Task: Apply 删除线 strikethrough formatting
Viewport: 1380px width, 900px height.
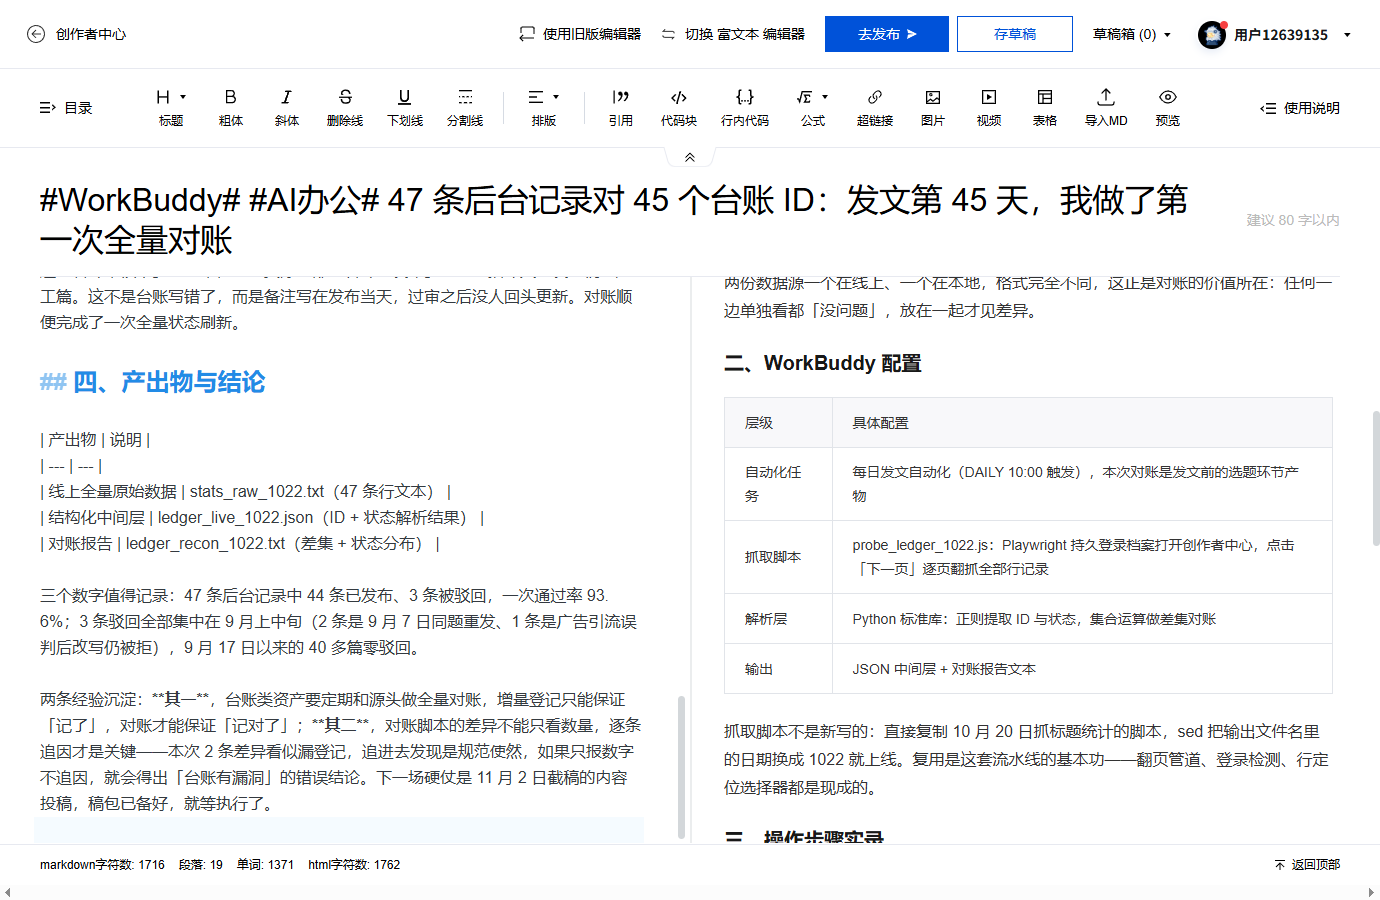Action: tap(345, 107)
